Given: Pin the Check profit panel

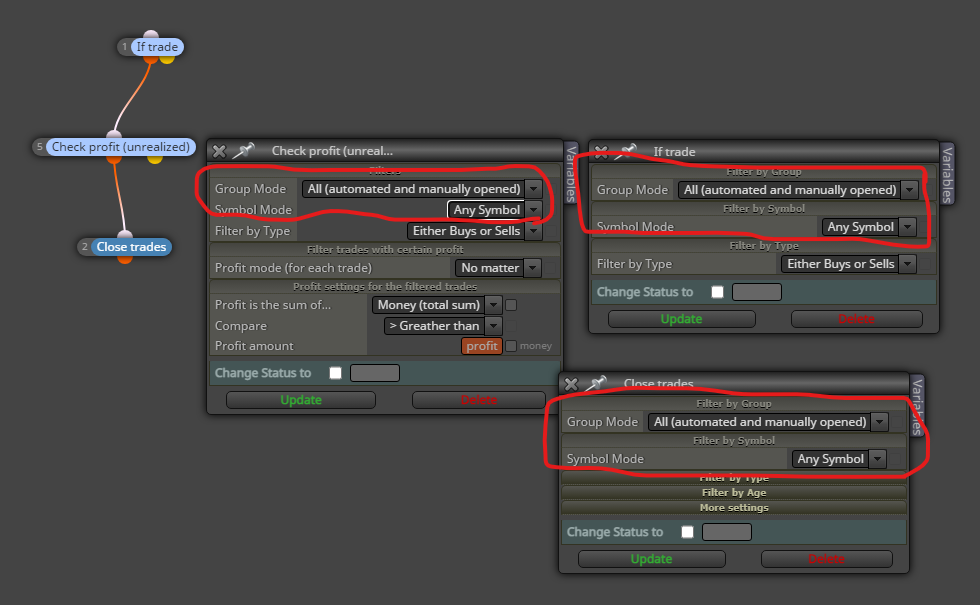Looking at the screenshot, I should 243,151.
